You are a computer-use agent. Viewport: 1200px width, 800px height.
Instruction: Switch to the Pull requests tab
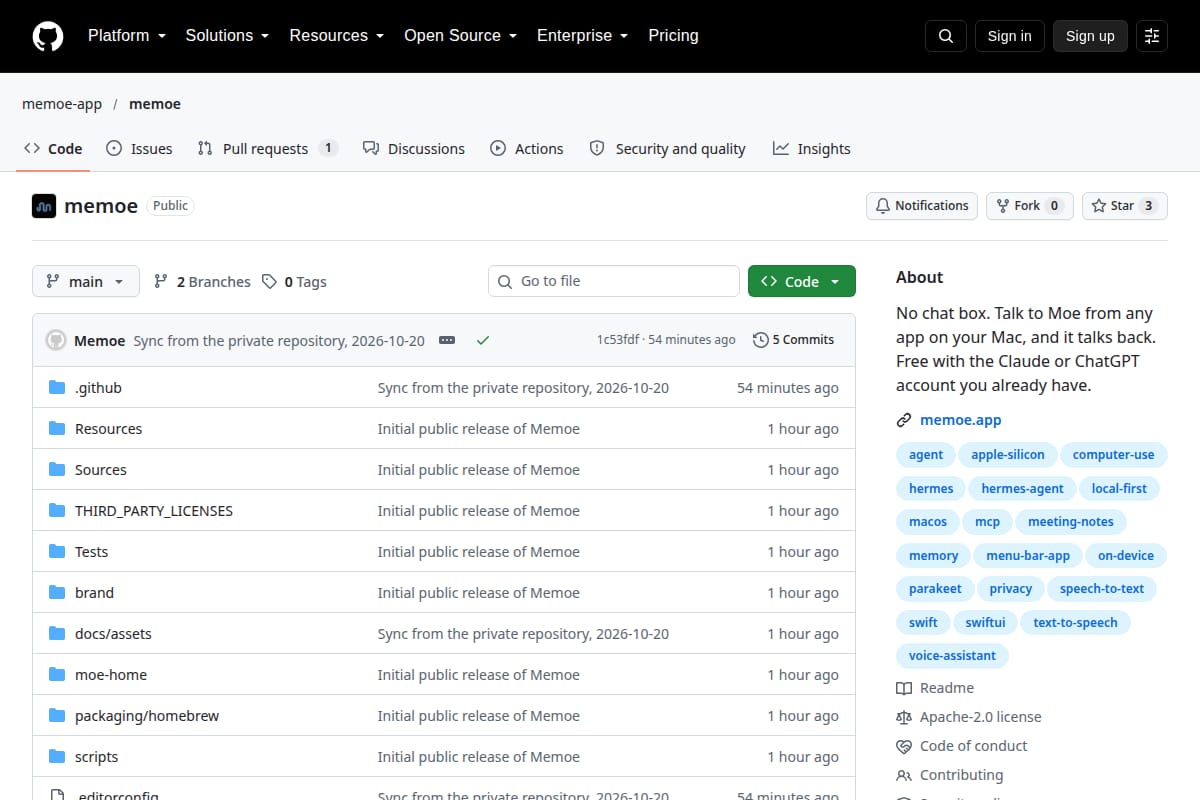tap(268, 149)
